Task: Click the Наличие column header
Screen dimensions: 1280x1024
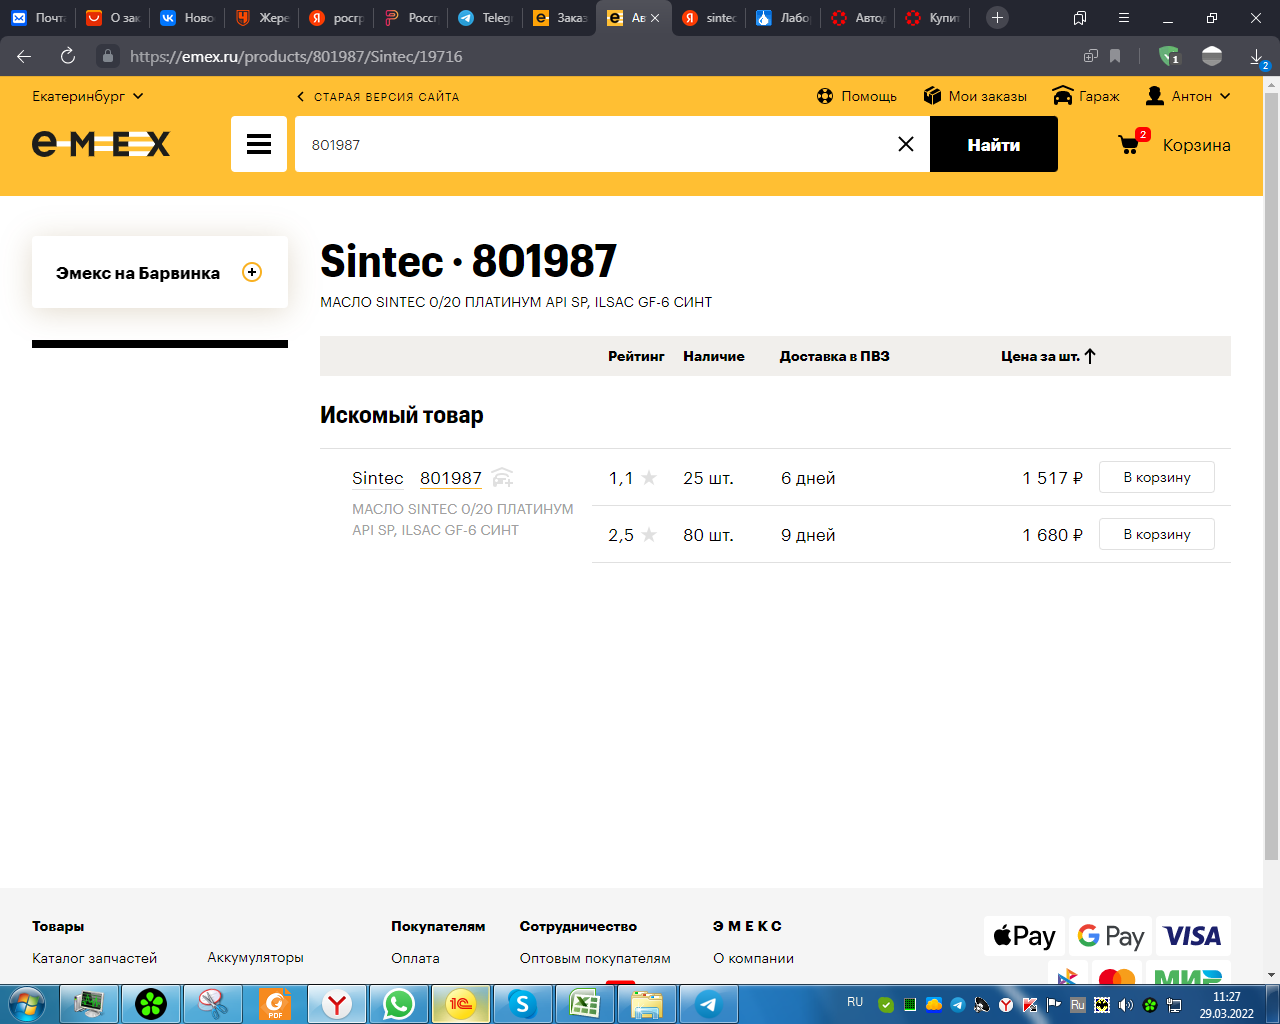Action: (714, 356)
